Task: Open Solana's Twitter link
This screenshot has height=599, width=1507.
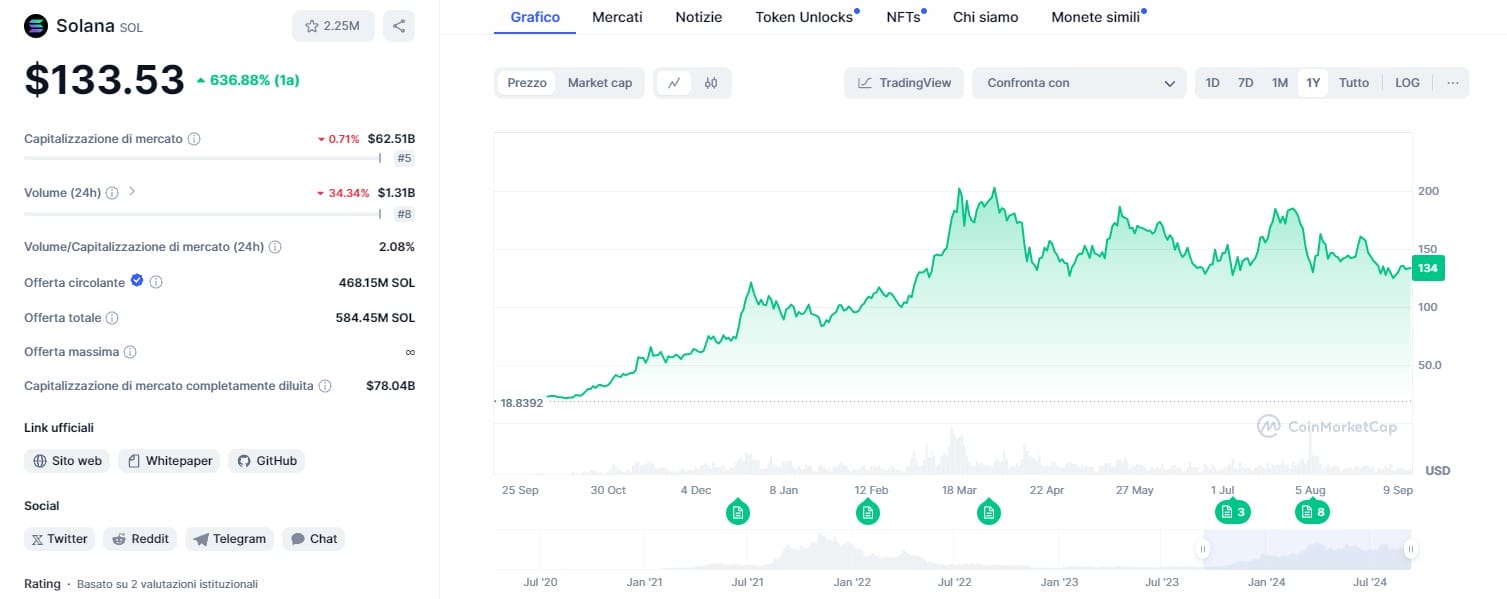Action: click(59, 539)
